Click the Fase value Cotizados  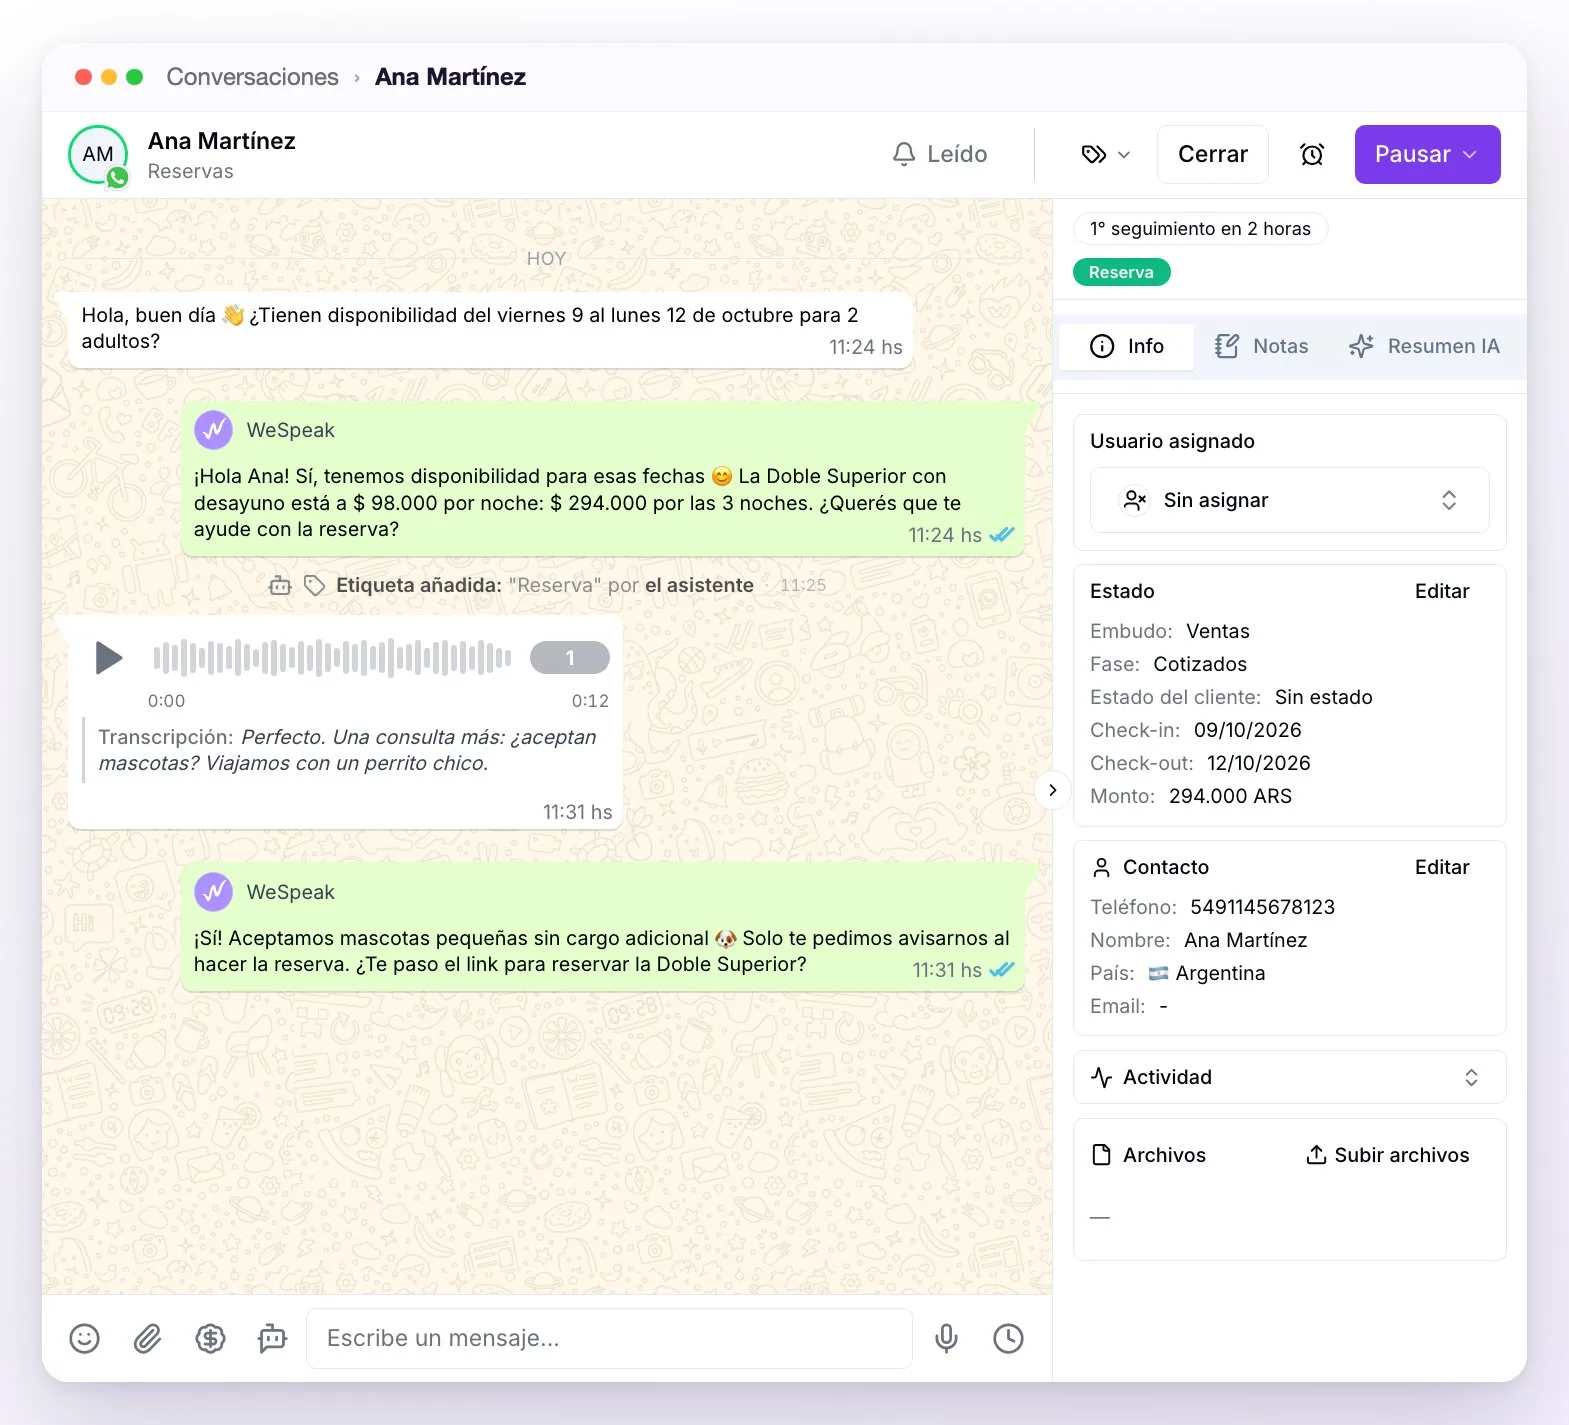[1200, 664]
